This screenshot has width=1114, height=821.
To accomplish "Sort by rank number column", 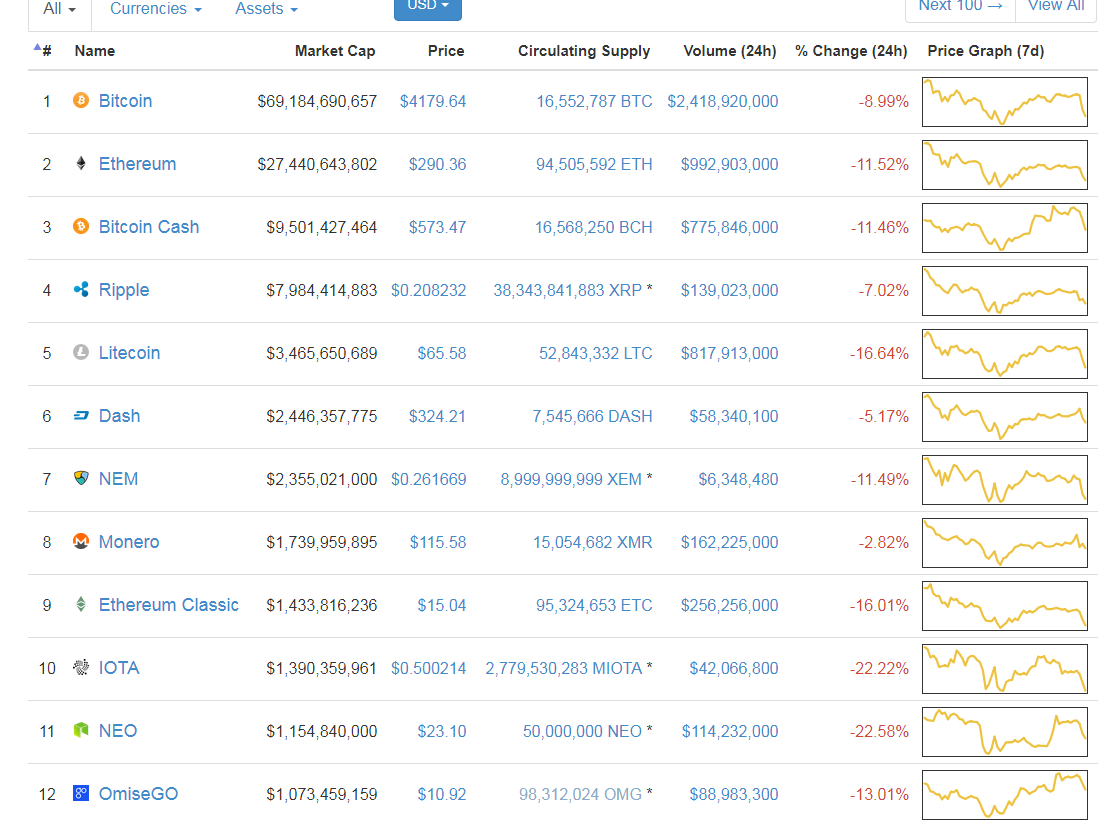I will (x=43, y=50).
